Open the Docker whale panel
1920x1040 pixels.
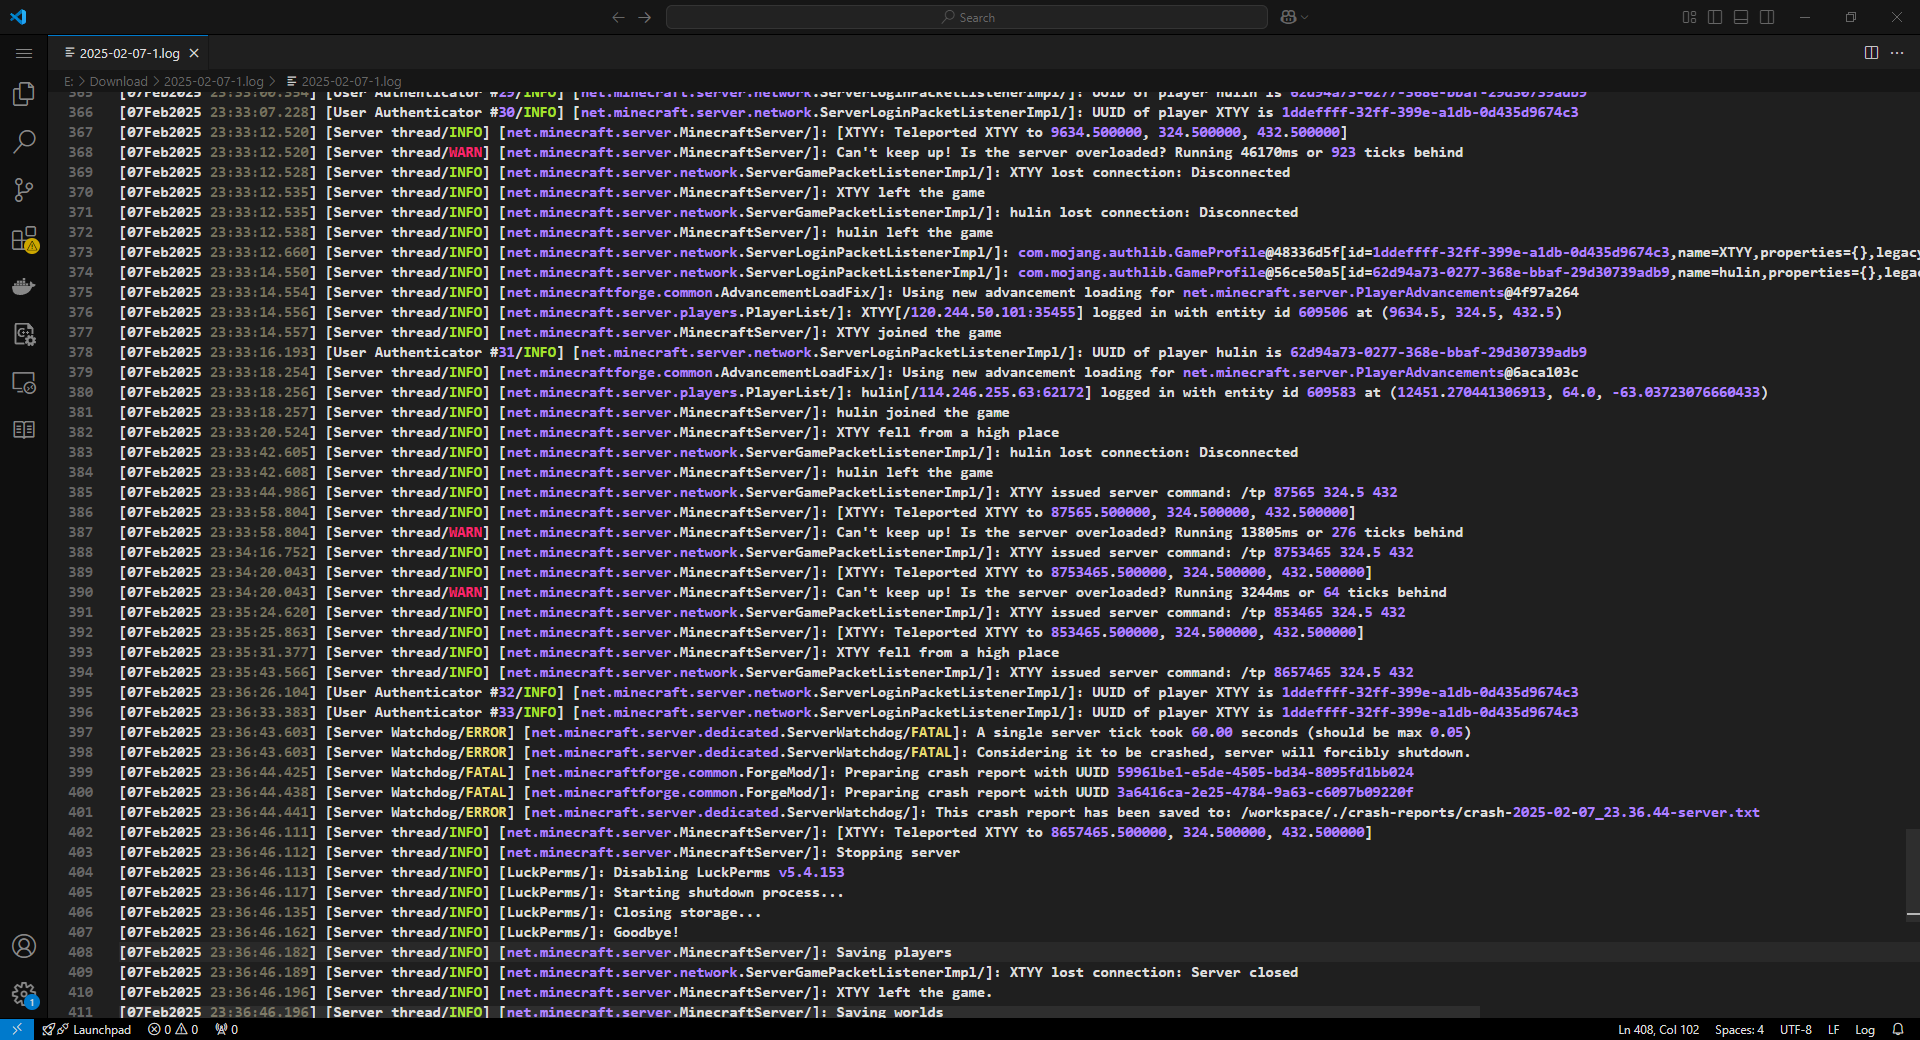coord(24,287)
